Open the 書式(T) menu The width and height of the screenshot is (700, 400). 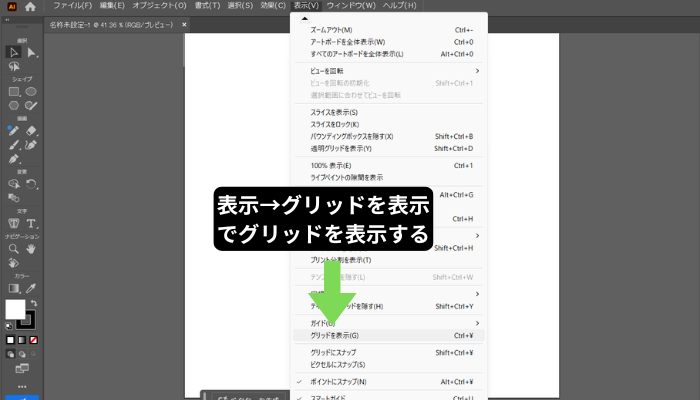[x=207, y=6]
